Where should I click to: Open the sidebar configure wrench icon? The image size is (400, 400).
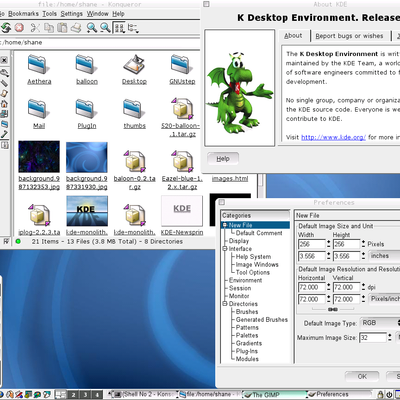[4, 73]
